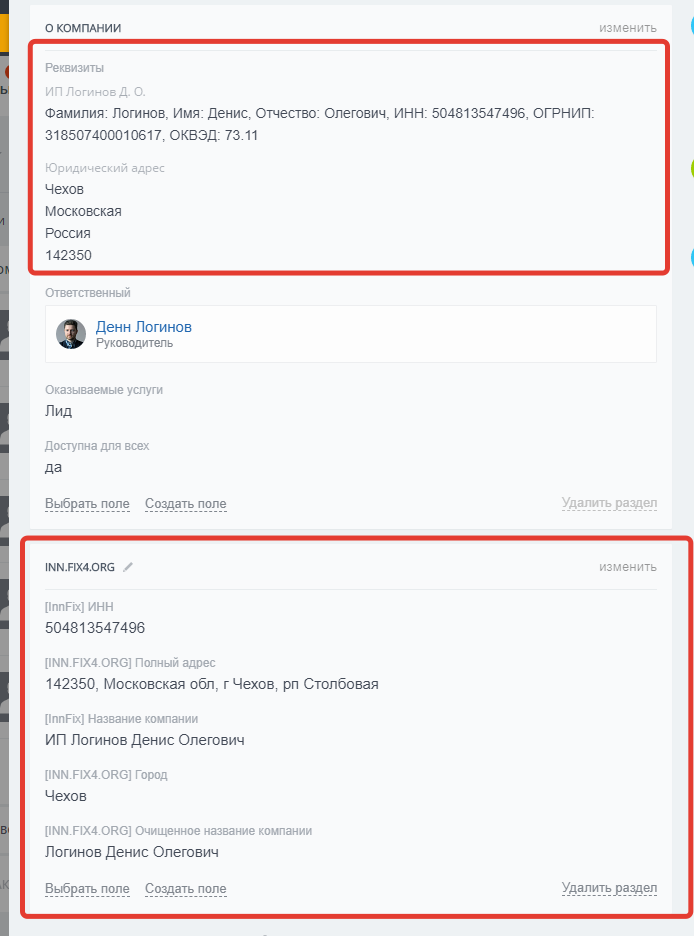Click the Оказываемые услуги value Лид
The height and width of the screenshot is (936, 694).
click(x=58, y=411)
